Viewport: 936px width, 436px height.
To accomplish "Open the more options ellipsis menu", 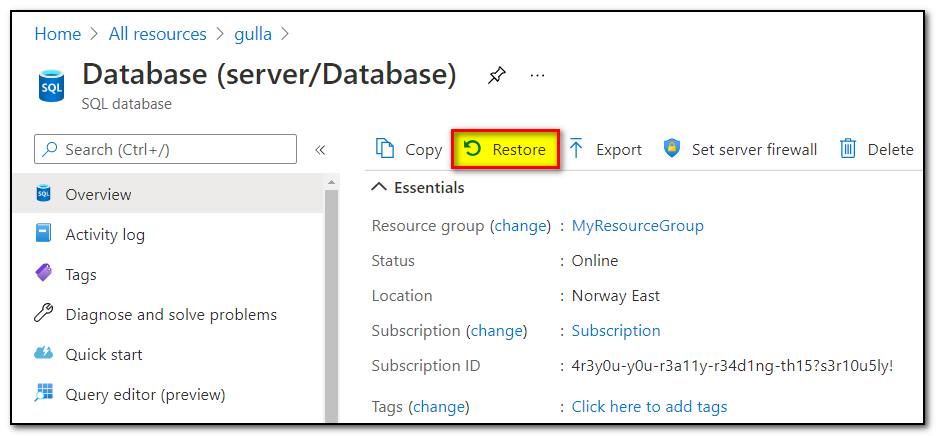I will 538,76.
